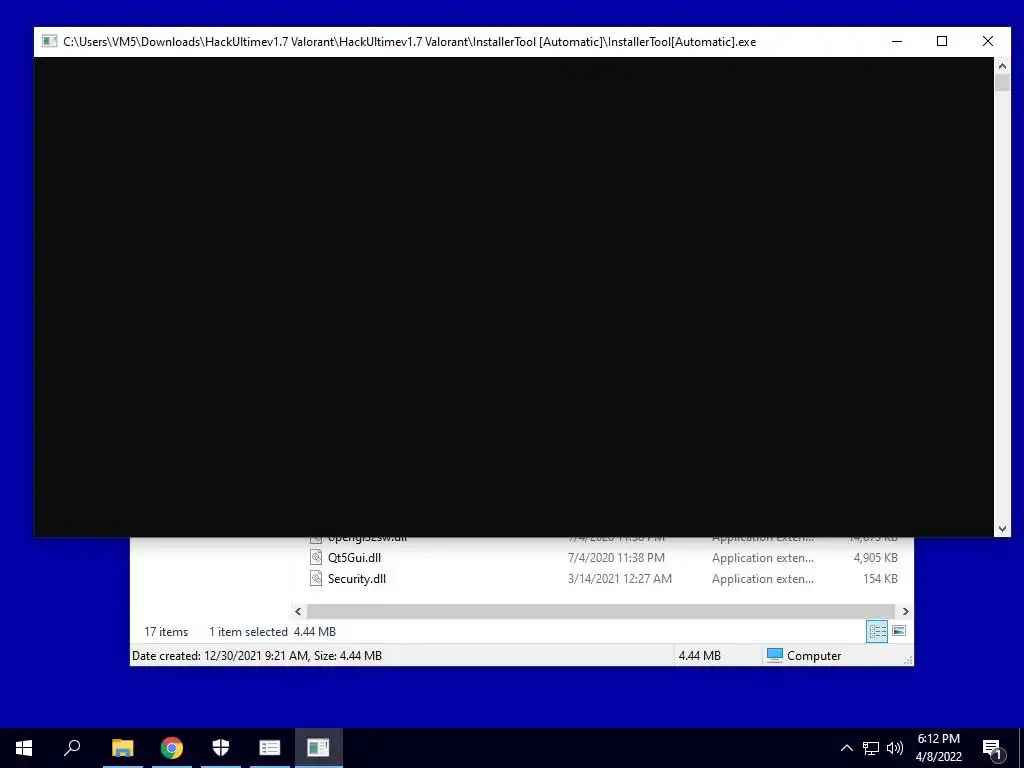Click '1 item selected 4.44 MB' text
This screenshot has width=1024, height=768.
(272, 632)
